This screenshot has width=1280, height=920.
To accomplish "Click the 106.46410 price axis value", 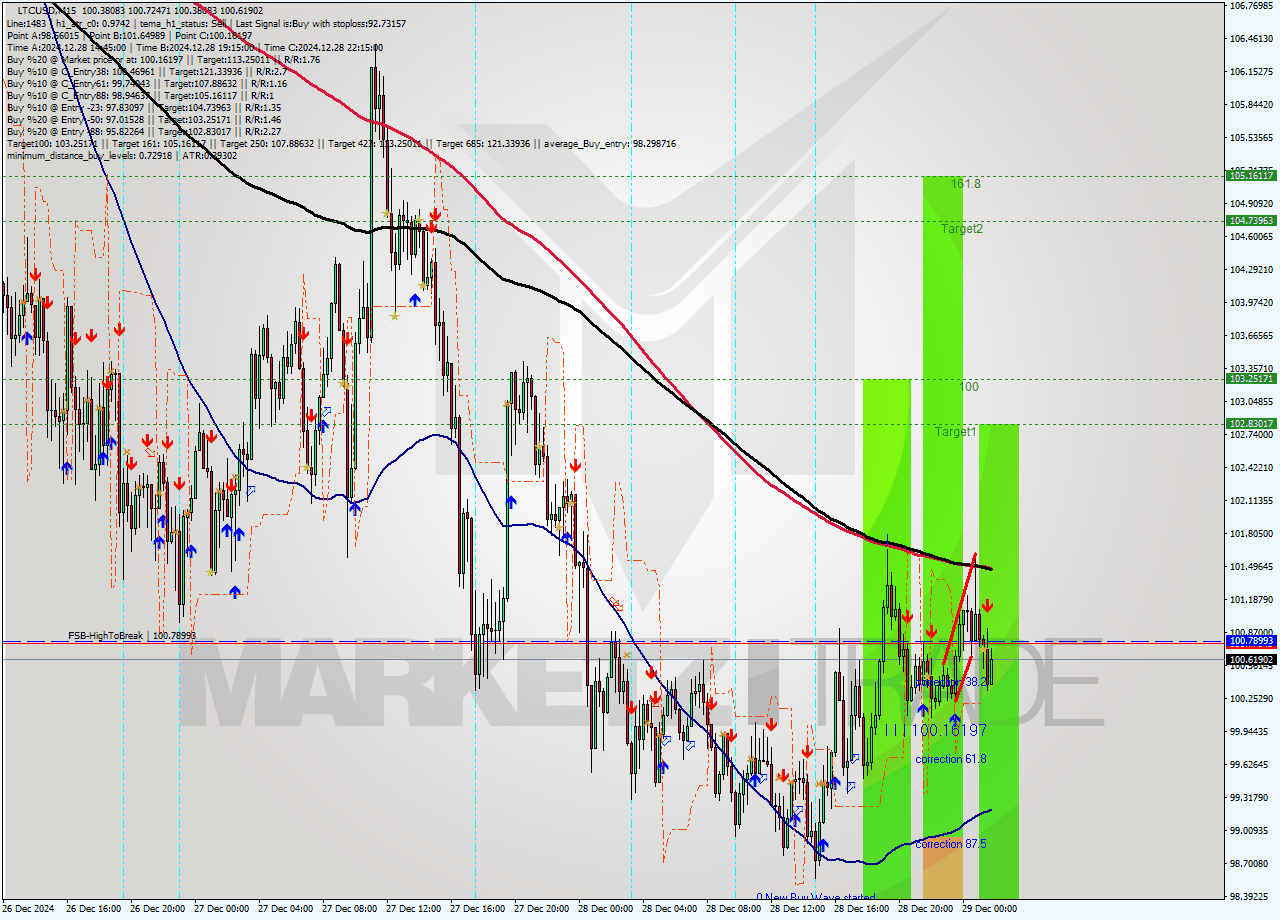I will point(1251,39).
